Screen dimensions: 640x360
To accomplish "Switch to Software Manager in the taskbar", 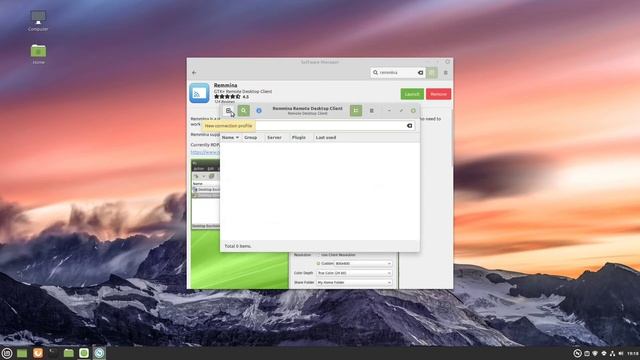I will click(84, 353).
